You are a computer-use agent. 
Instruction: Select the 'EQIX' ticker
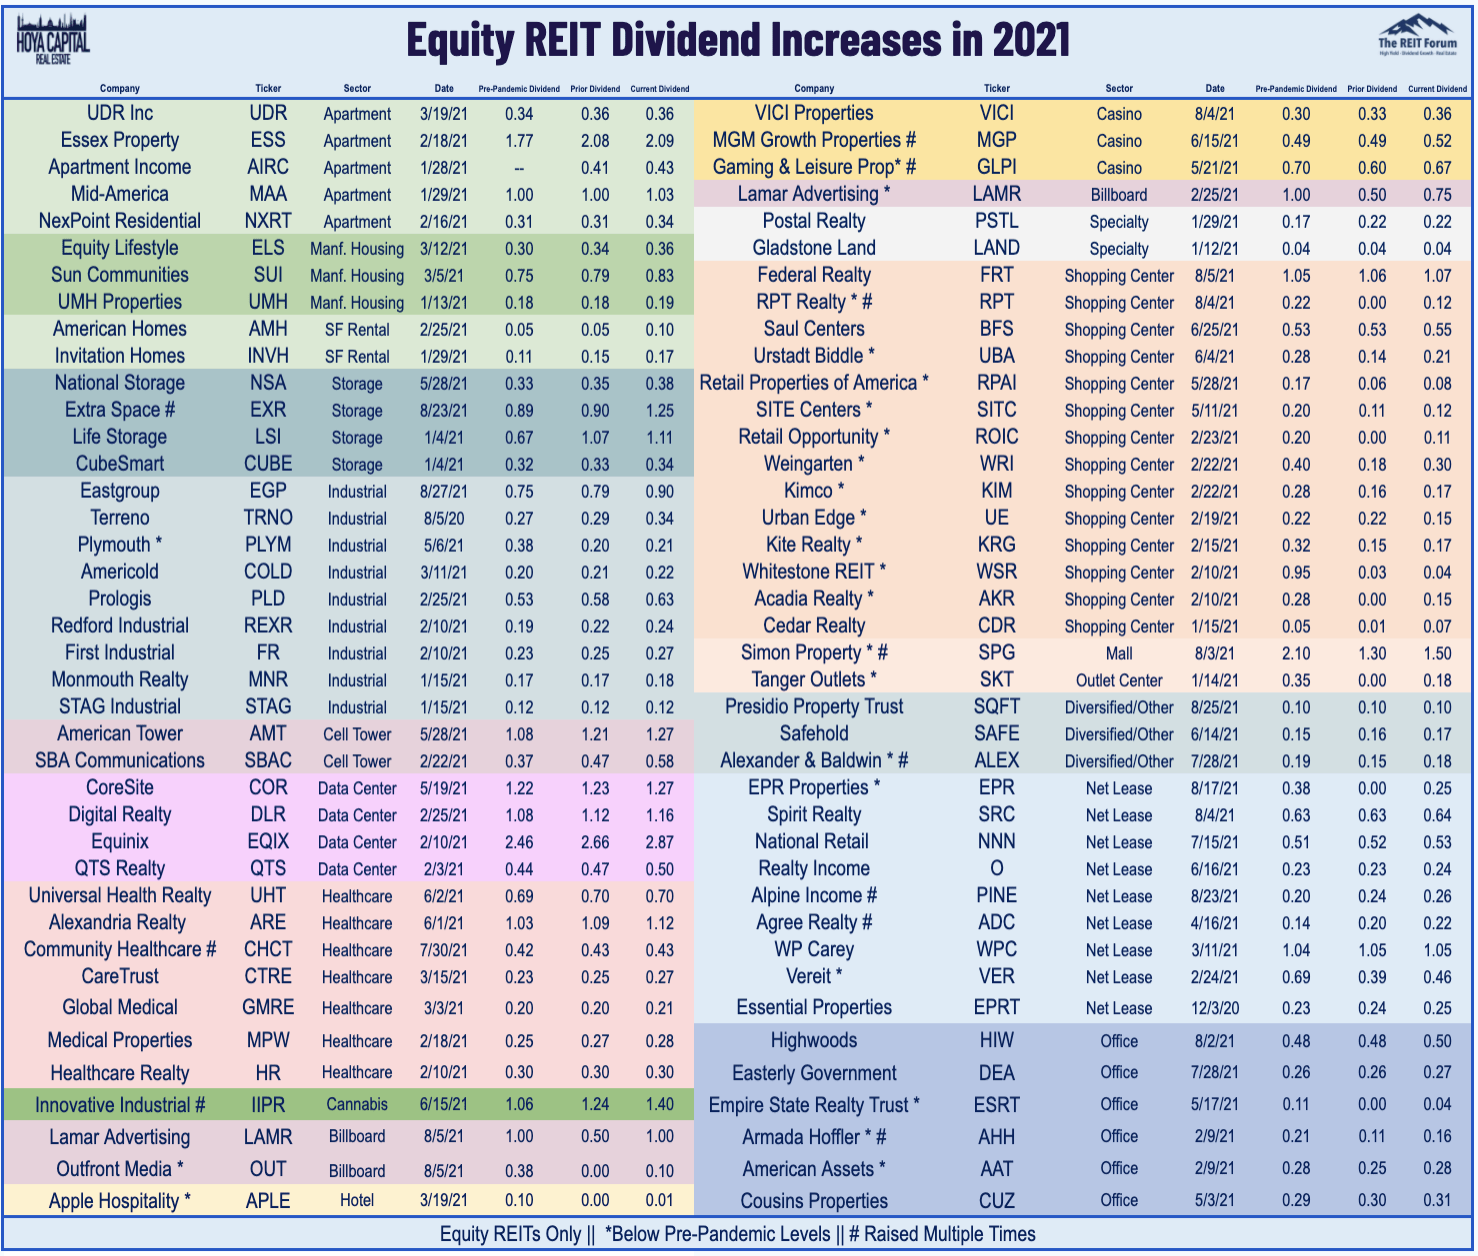click(268, 842)
